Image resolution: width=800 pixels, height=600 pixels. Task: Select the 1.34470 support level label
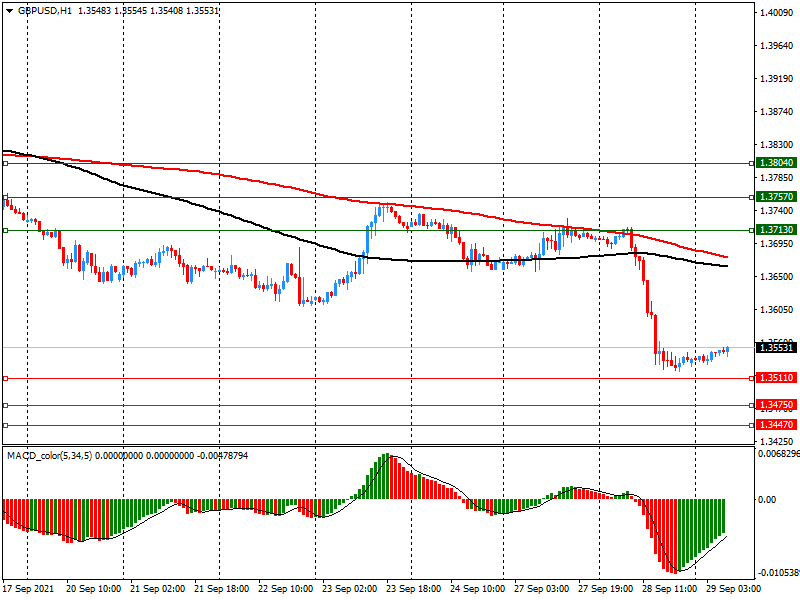click(x=776, y=424)
